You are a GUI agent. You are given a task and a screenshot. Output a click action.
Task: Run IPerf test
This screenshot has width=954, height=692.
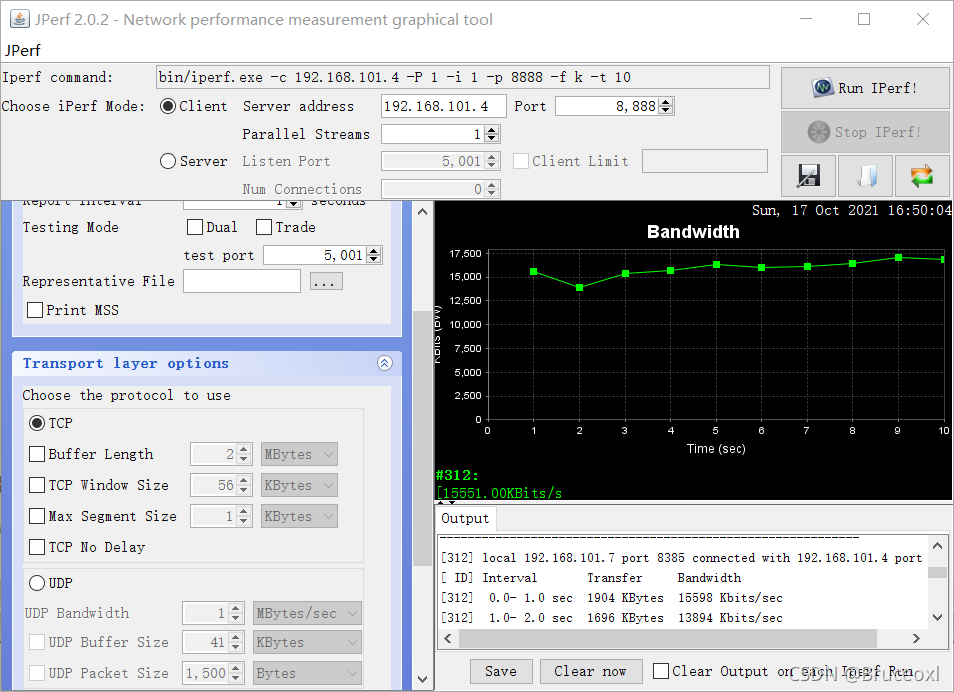point(865,88)
